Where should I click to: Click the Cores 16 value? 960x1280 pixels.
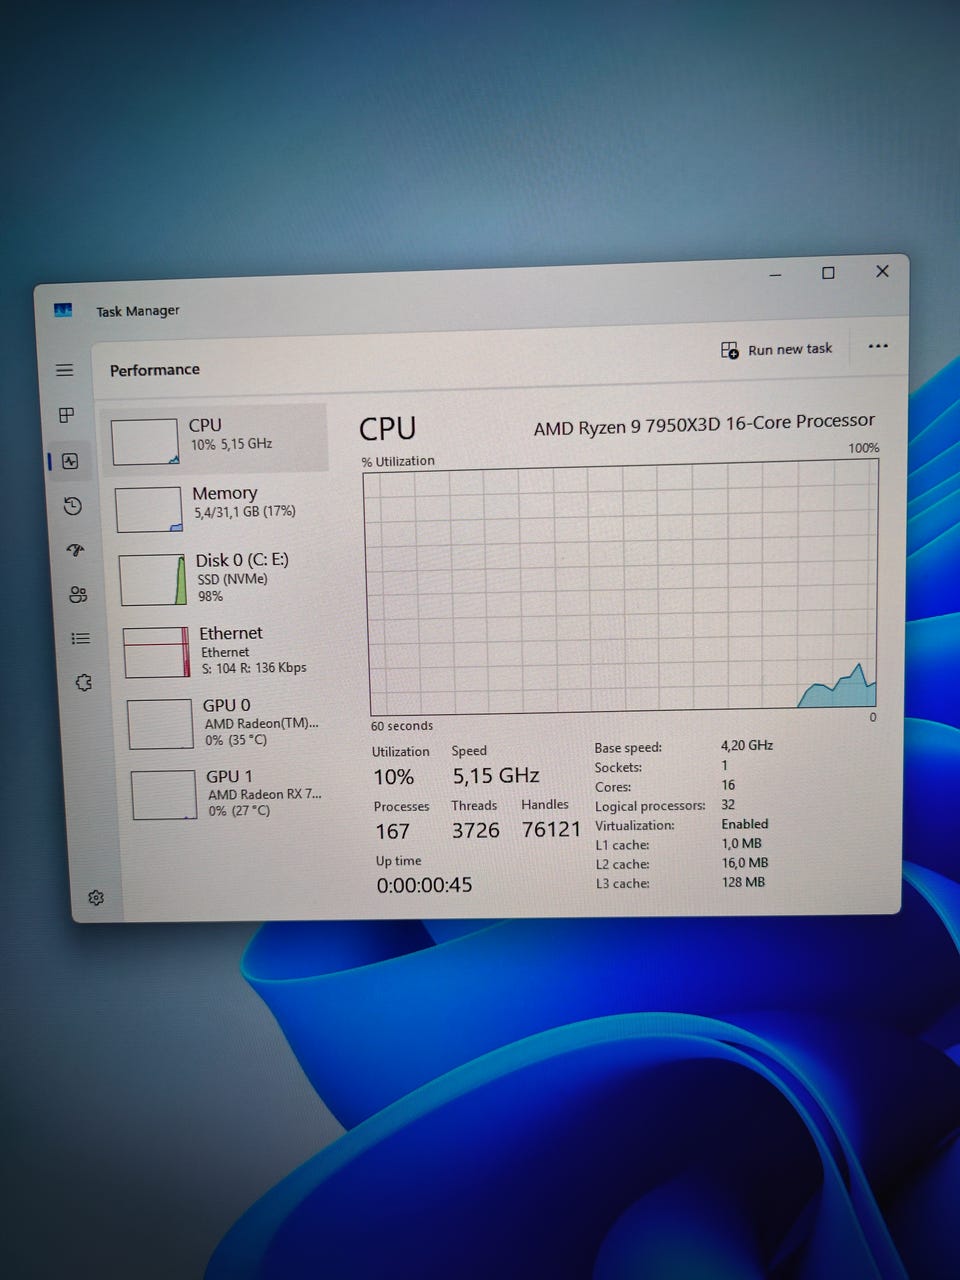point(728,785)
